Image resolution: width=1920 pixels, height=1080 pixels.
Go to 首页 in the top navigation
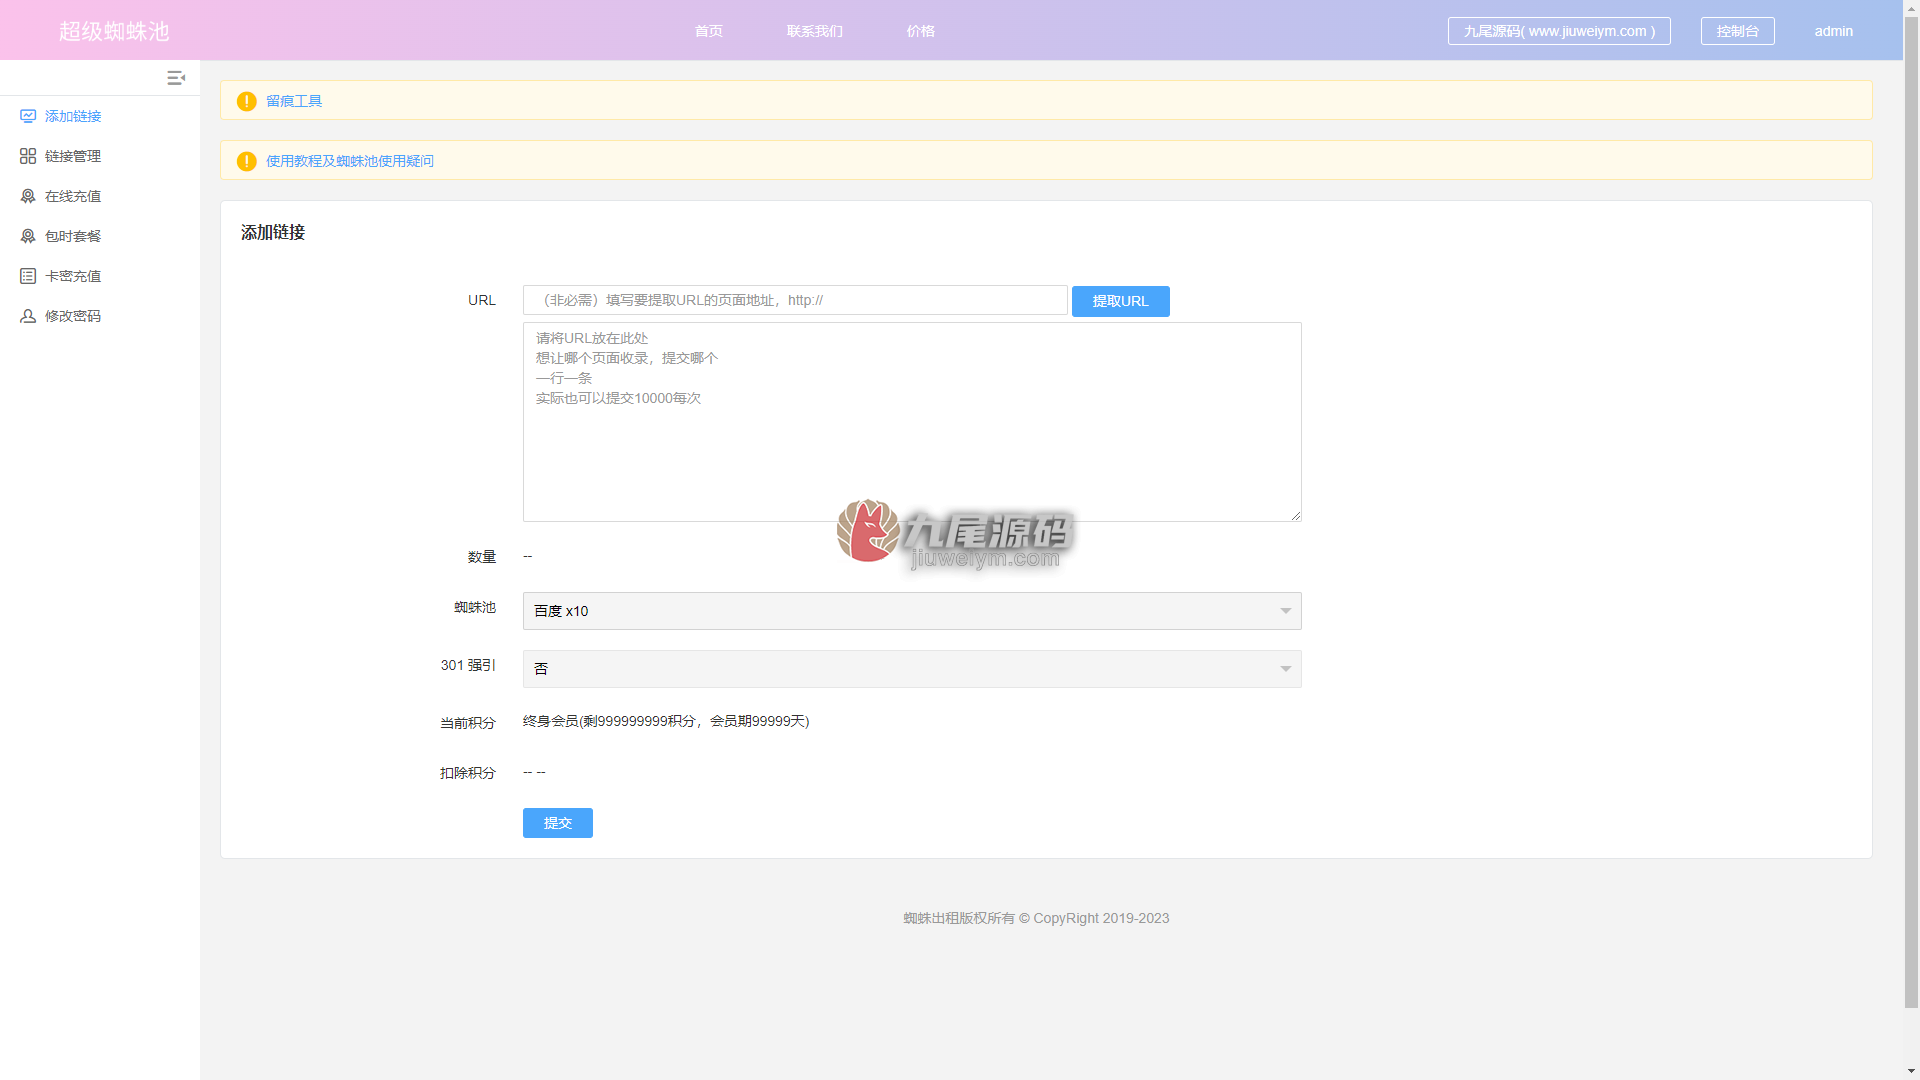tap(709, 31)
